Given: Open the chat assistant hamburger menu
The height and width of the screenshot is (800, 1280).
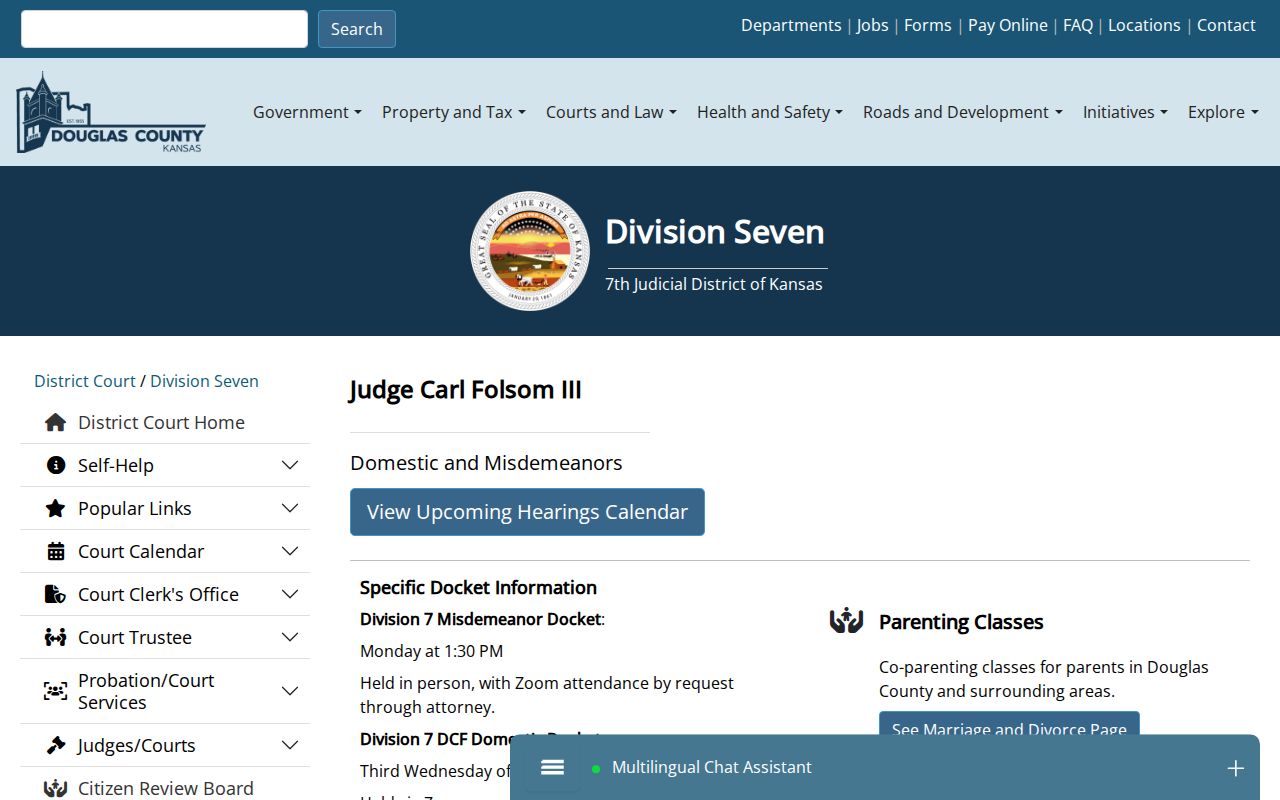Looking at the screenshot, I should coord(552,767).
